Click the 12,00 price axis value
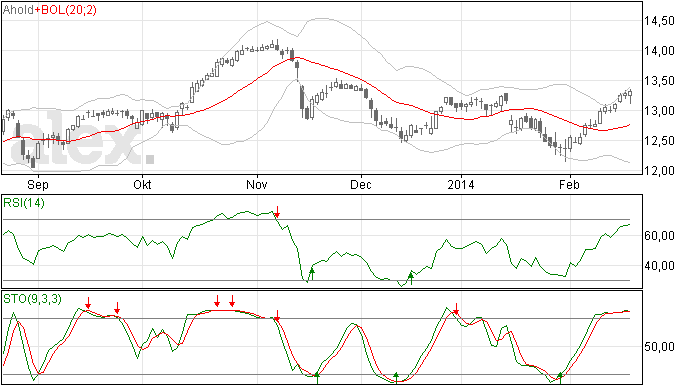 pos(659,171)
